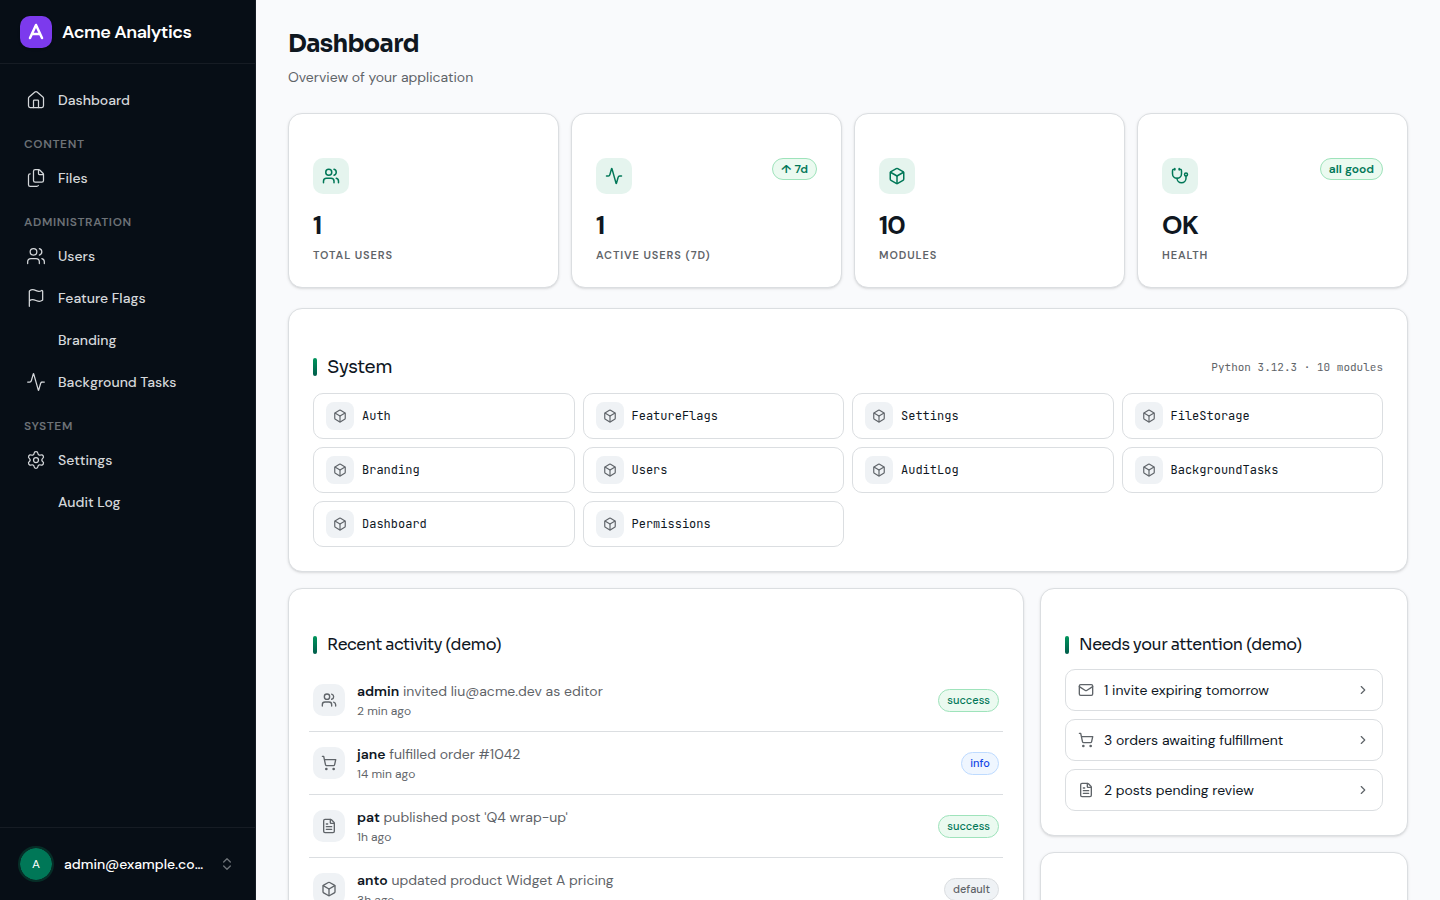
Task: Click the cart icon beside jane's order activity
Action: (329, 764)
